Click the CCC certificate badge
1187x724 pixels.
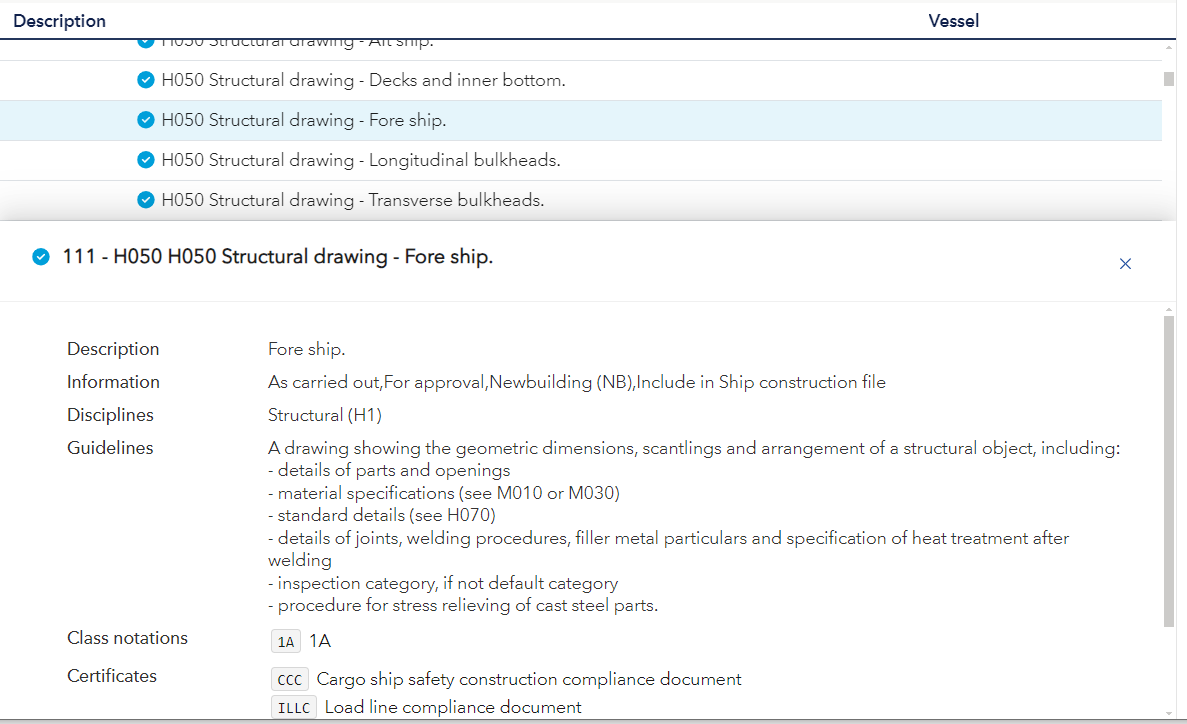click(x=289, y=679)
